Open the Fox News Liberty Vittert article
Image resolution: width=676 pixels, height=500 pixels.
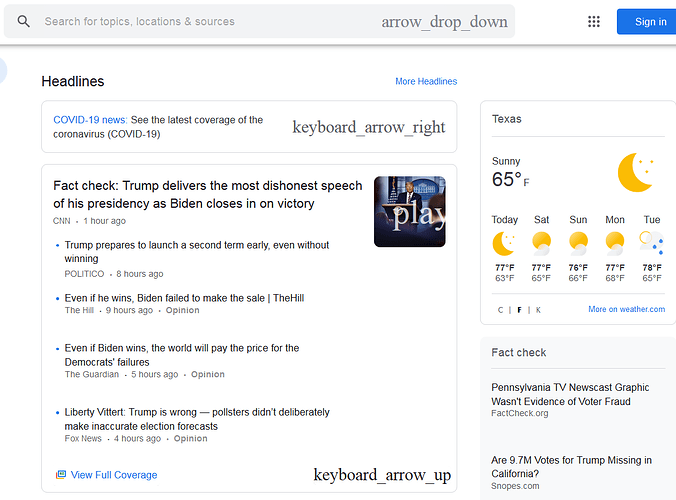197,419
